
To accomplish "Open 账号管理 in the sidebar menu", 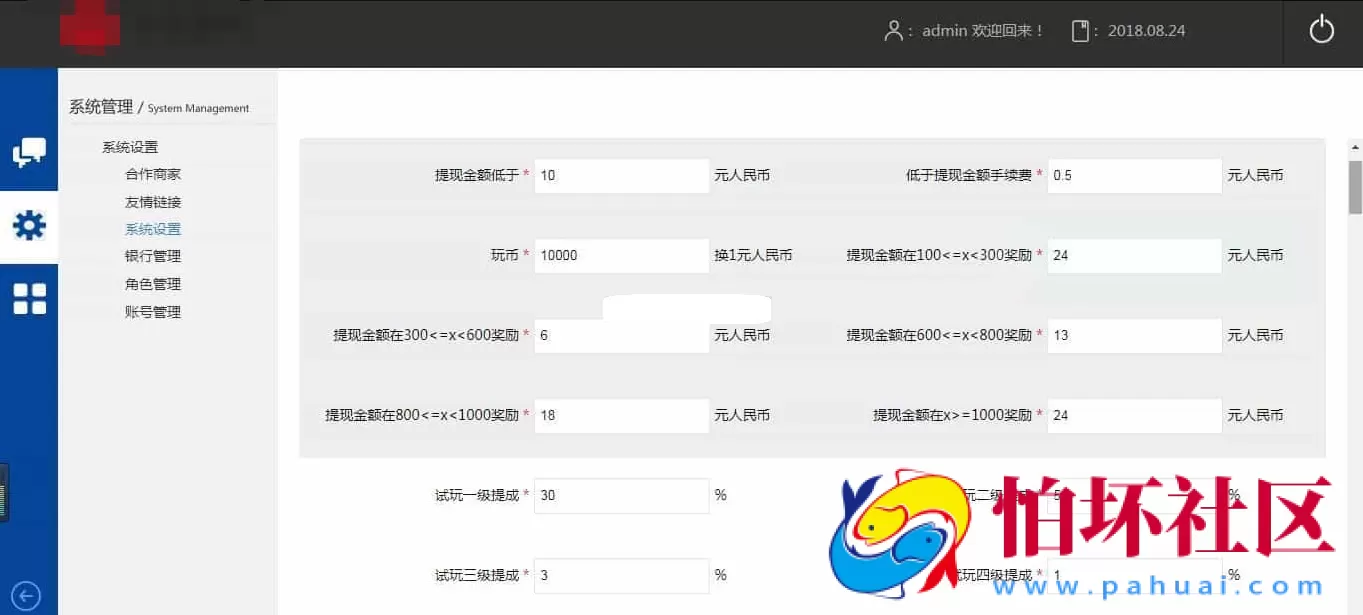I will tap(153, 311).
